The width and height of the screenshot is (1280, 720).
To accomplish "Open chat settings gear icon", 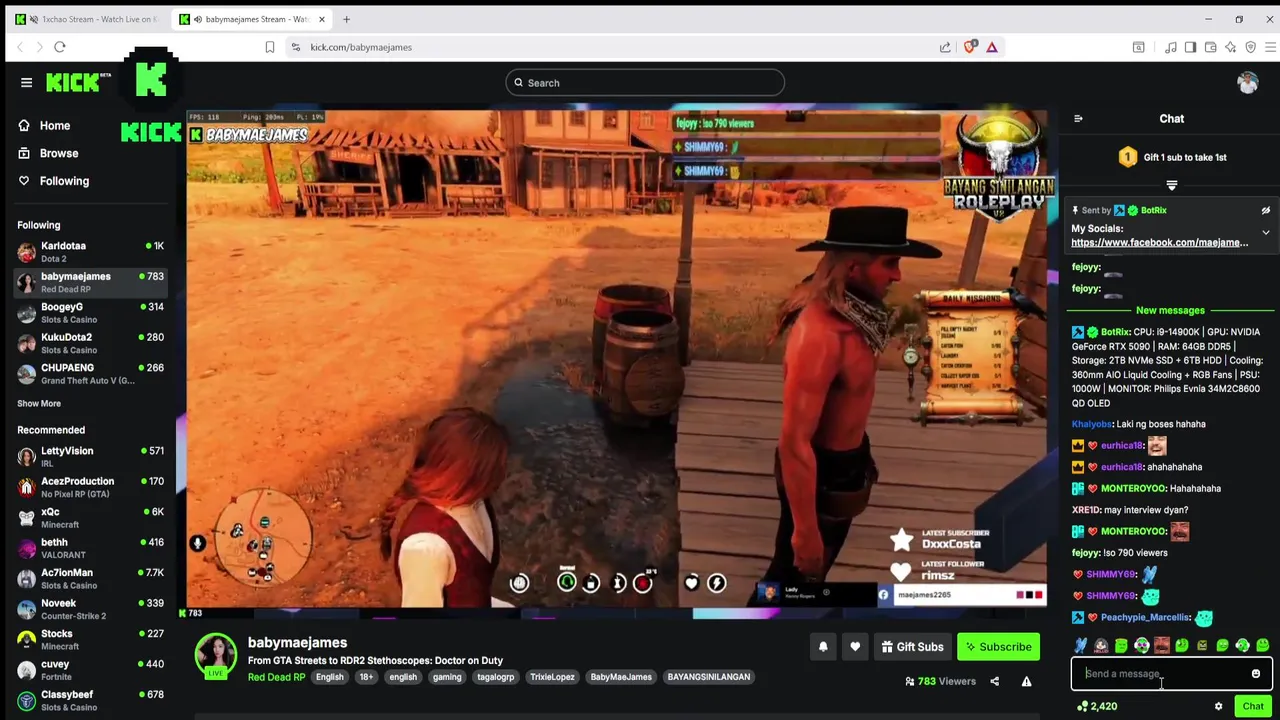I will pos(1218,707).
